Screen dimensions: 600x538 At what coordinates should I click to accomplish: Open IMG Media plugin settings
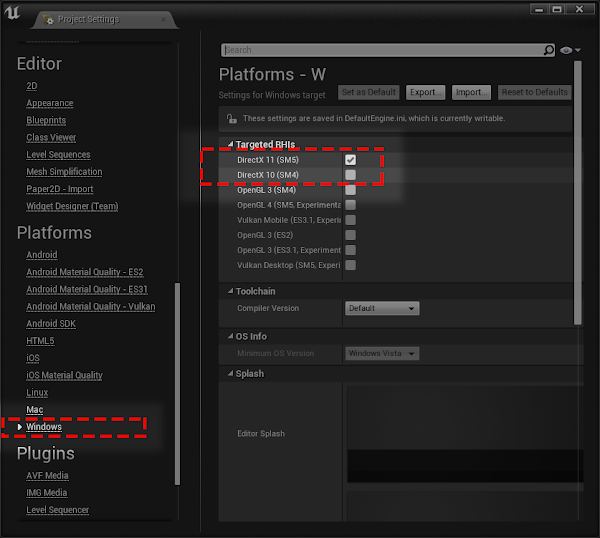tap(47, 493)
